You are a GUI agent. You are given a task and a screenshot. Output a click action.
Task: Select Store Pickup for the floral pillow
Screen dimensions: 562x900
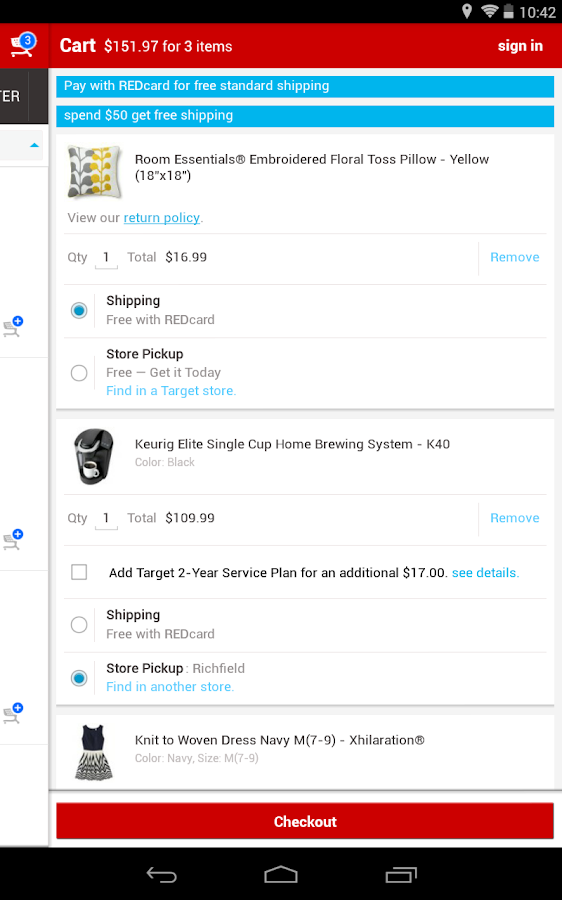pyautogui.click(x=79, y=373)
